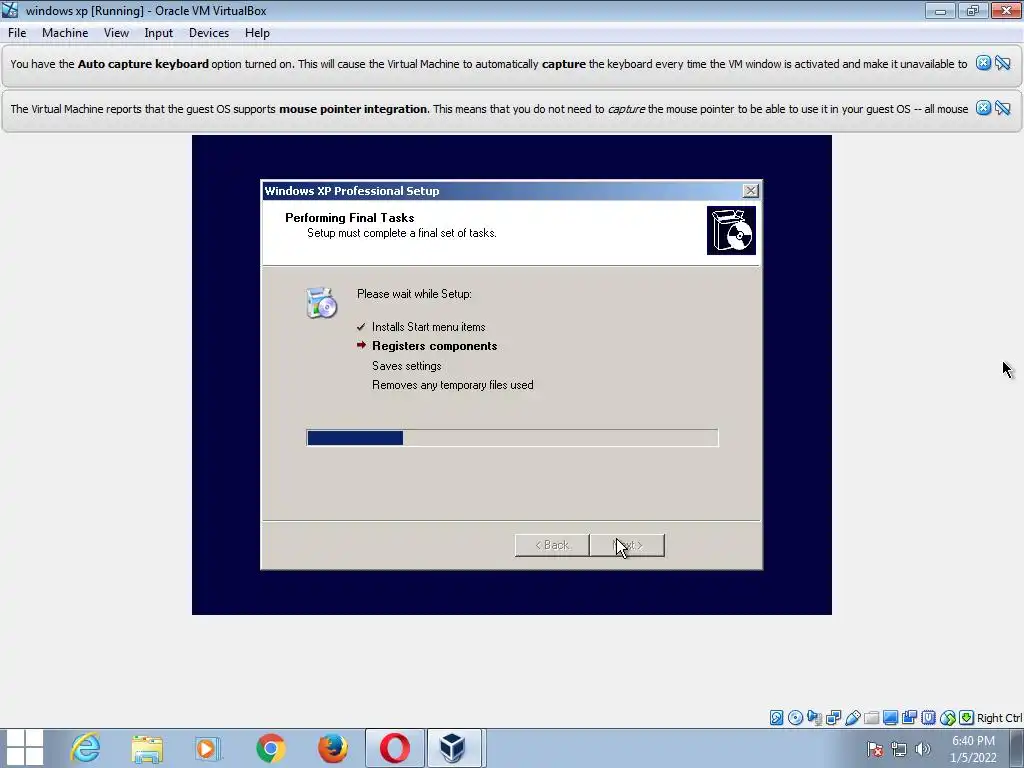Screen dimensions: 1024x768
Task: Launch Google Chrome from the taskbar
Action: pos(270,748)
